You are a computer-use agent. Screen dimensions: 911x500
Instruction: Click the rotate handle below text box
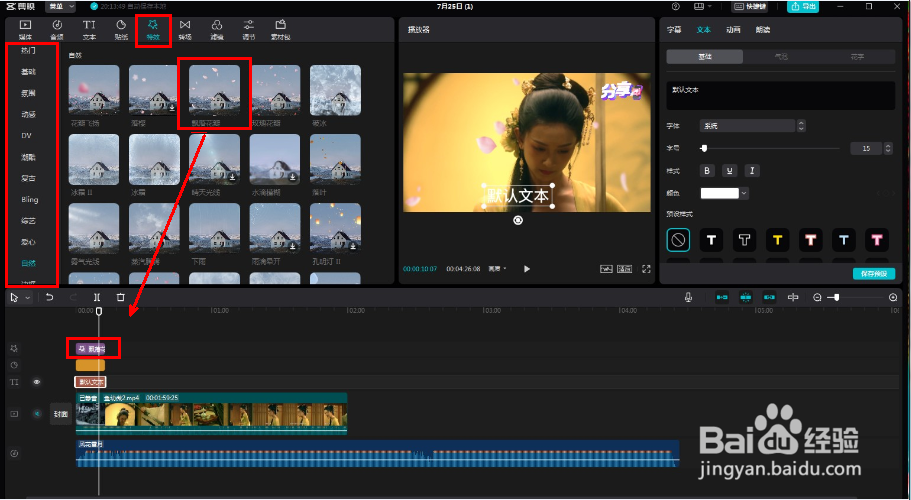[518, 220]
